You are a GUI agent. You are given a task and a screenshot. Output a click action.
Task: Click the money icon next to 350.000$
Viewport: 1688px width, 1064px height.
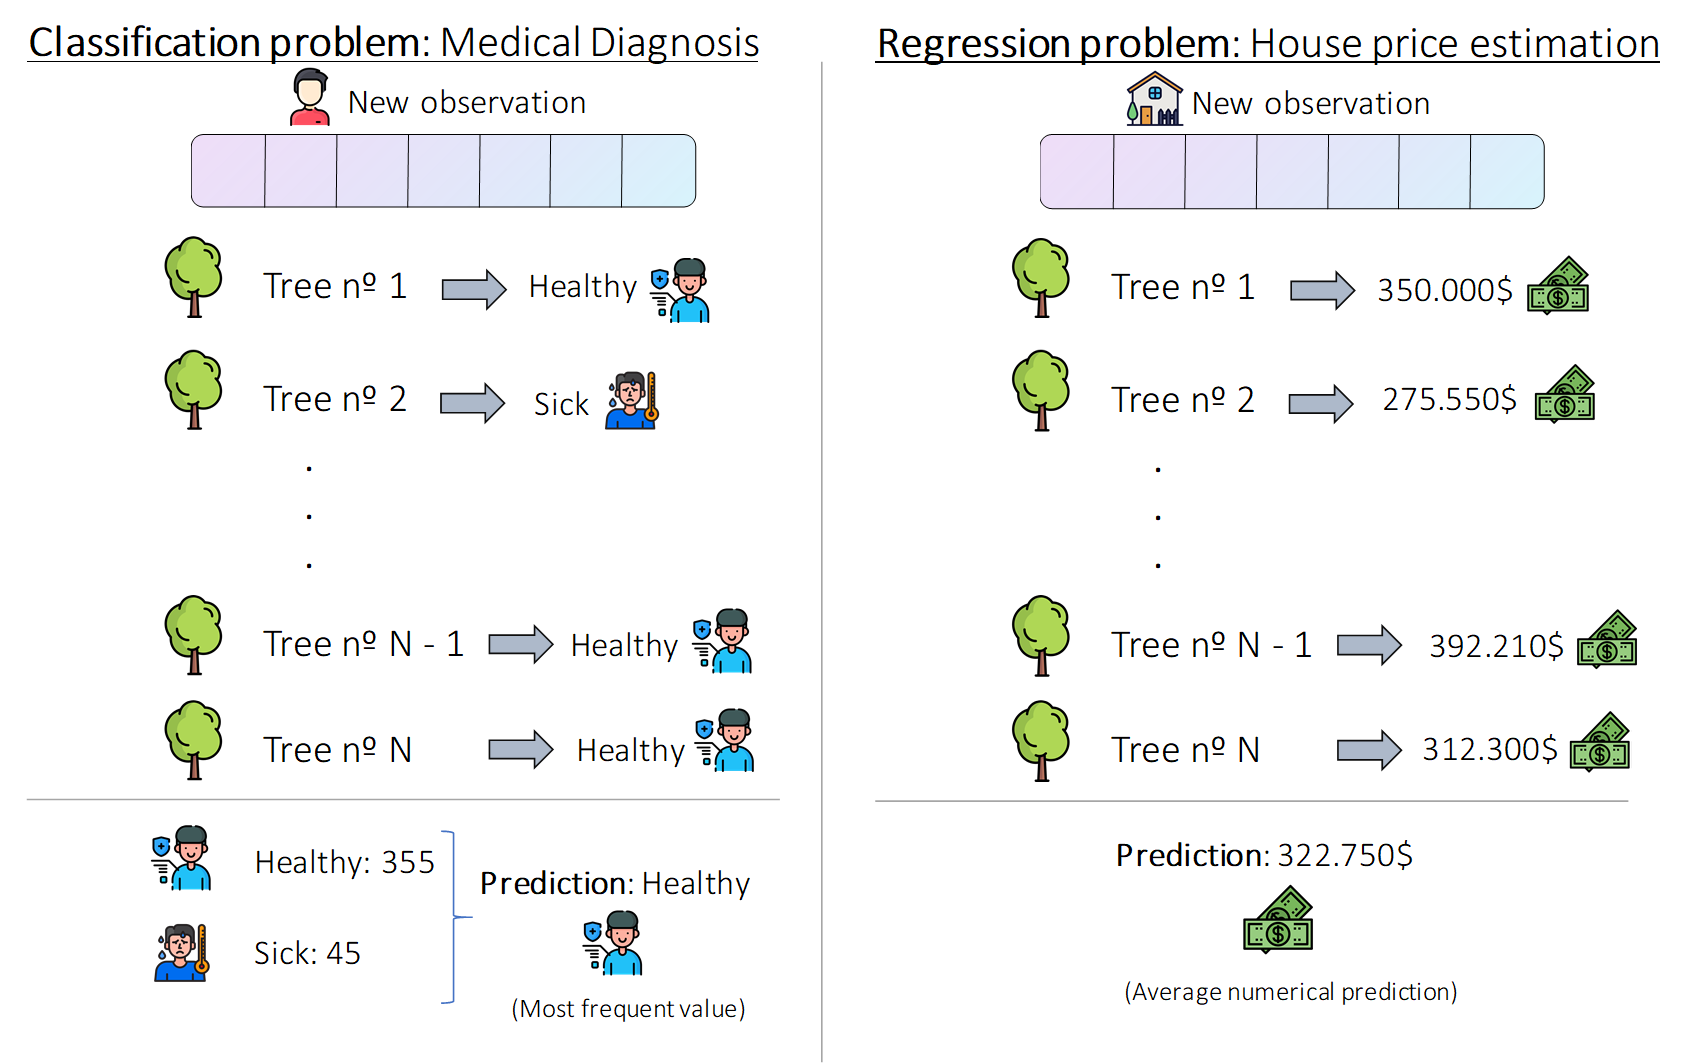(x=1558, y=287)
